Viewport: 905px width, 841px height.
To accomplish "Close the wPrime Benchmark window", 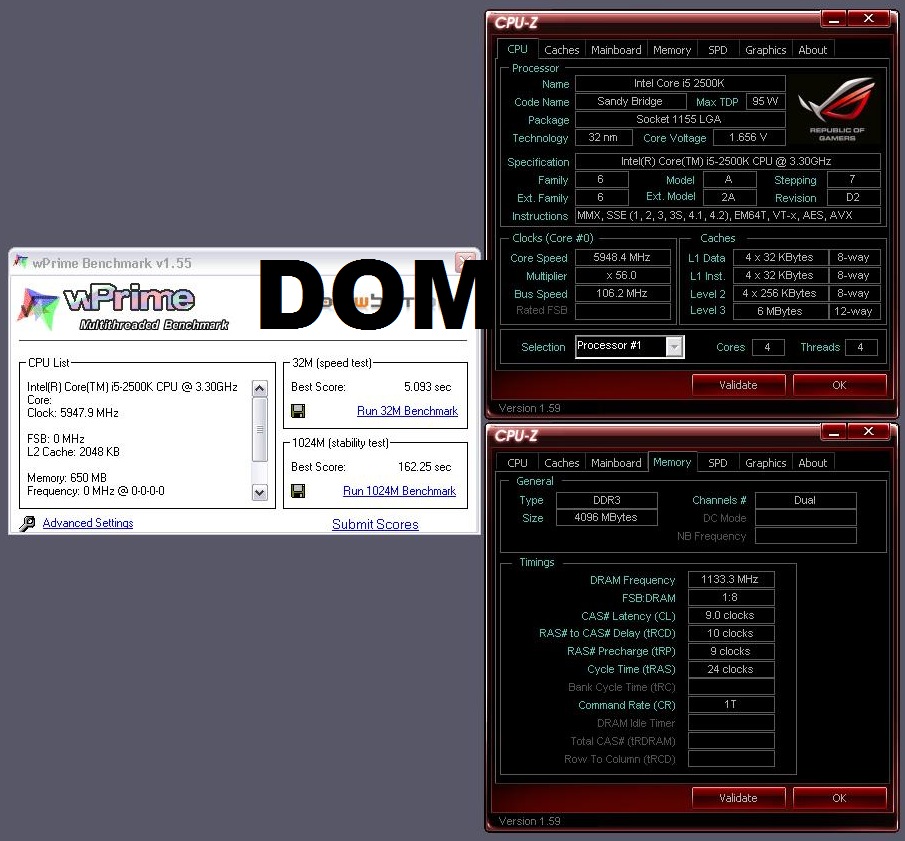I will tap(465, 263).
